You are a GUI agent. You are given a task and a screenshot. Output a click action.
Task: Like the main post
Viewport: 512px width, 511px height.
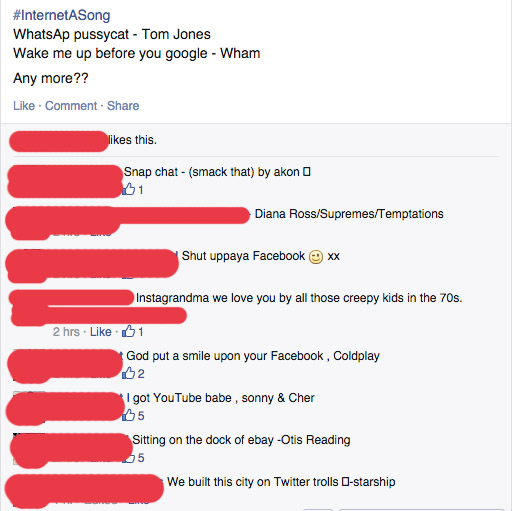pos(24,106)
